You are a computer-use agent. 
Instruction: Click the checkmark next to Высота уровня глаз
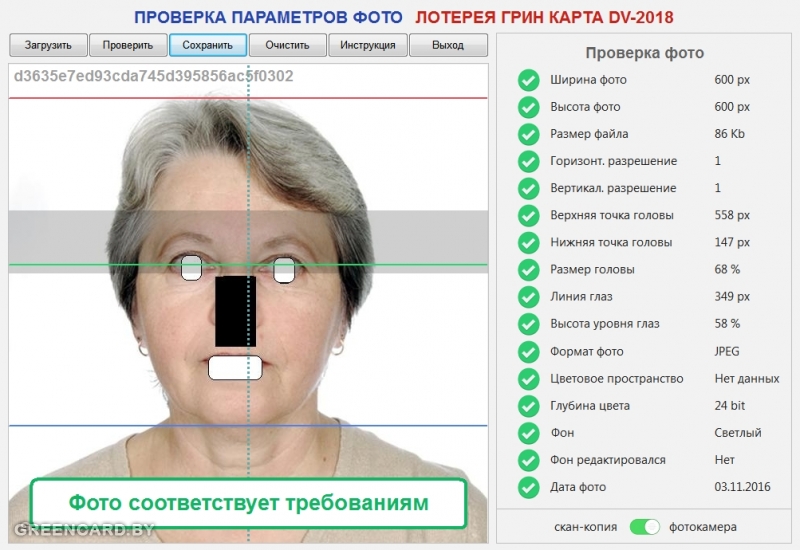(x=529, y=324)
